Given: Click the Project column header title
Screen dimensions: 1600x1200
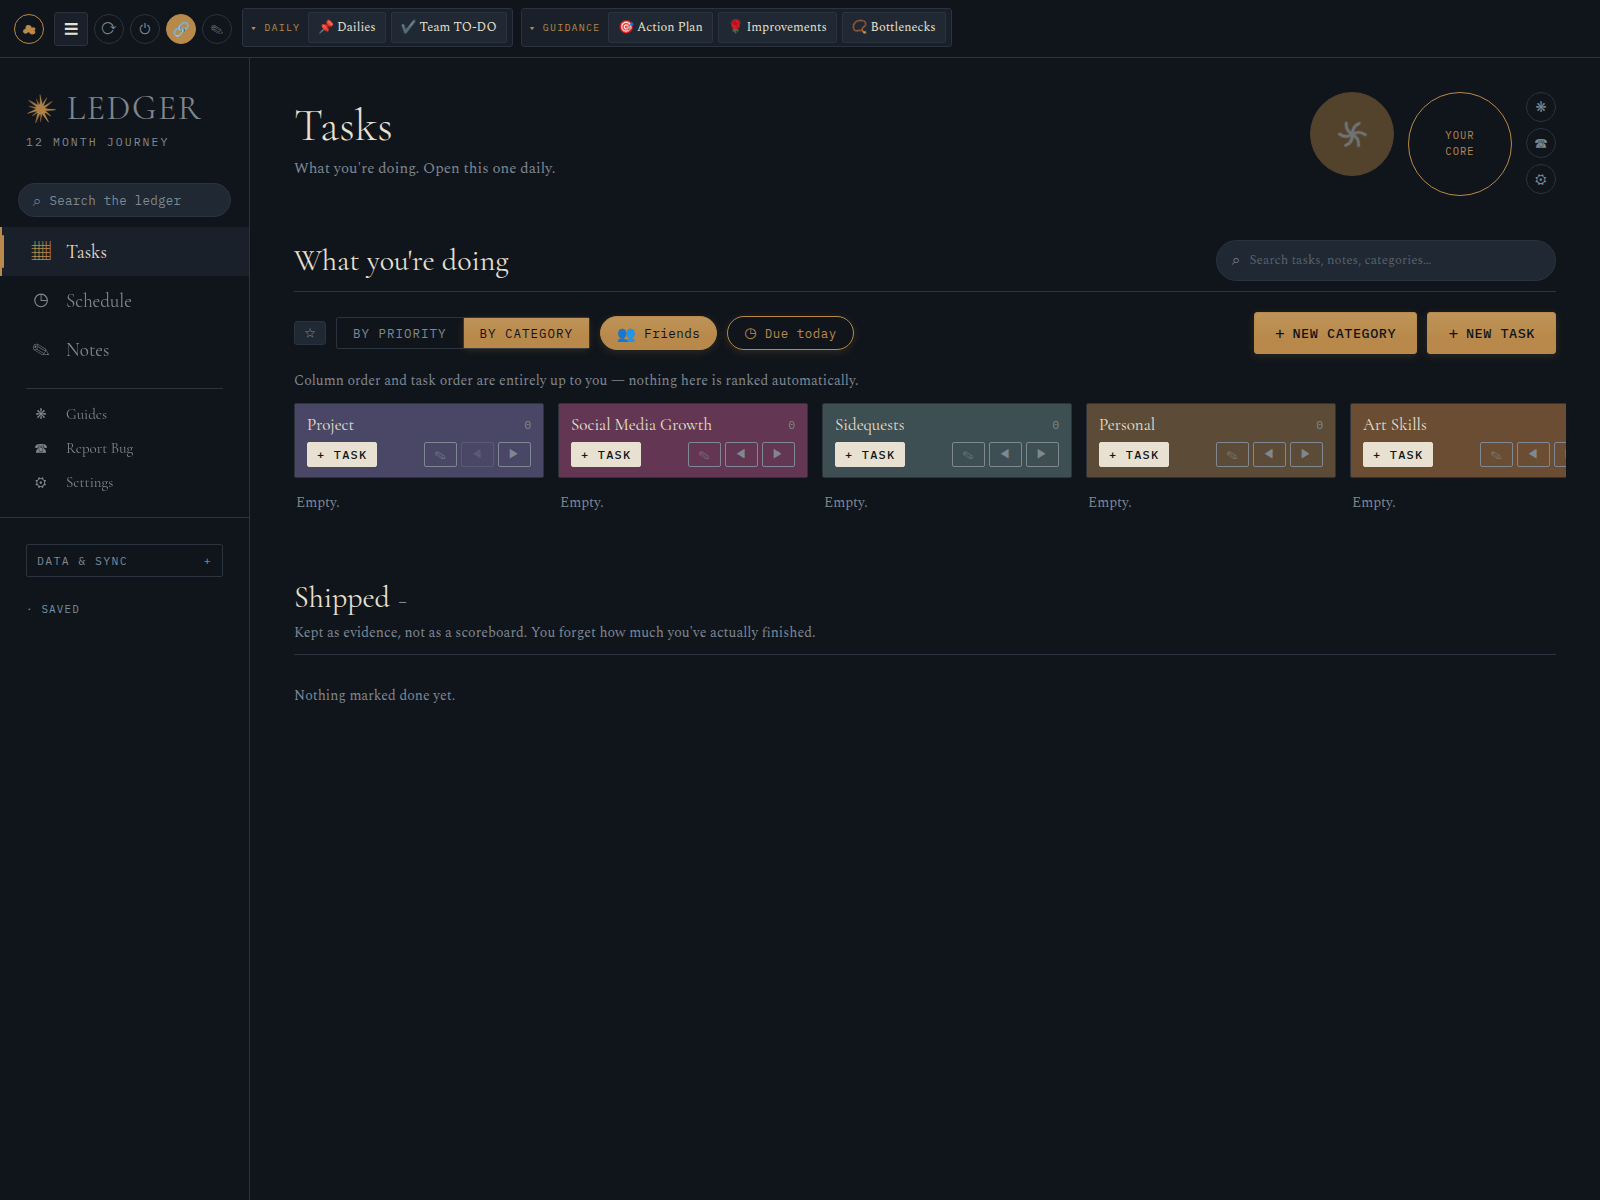Looking at the screenshot, I should [331, 425].
